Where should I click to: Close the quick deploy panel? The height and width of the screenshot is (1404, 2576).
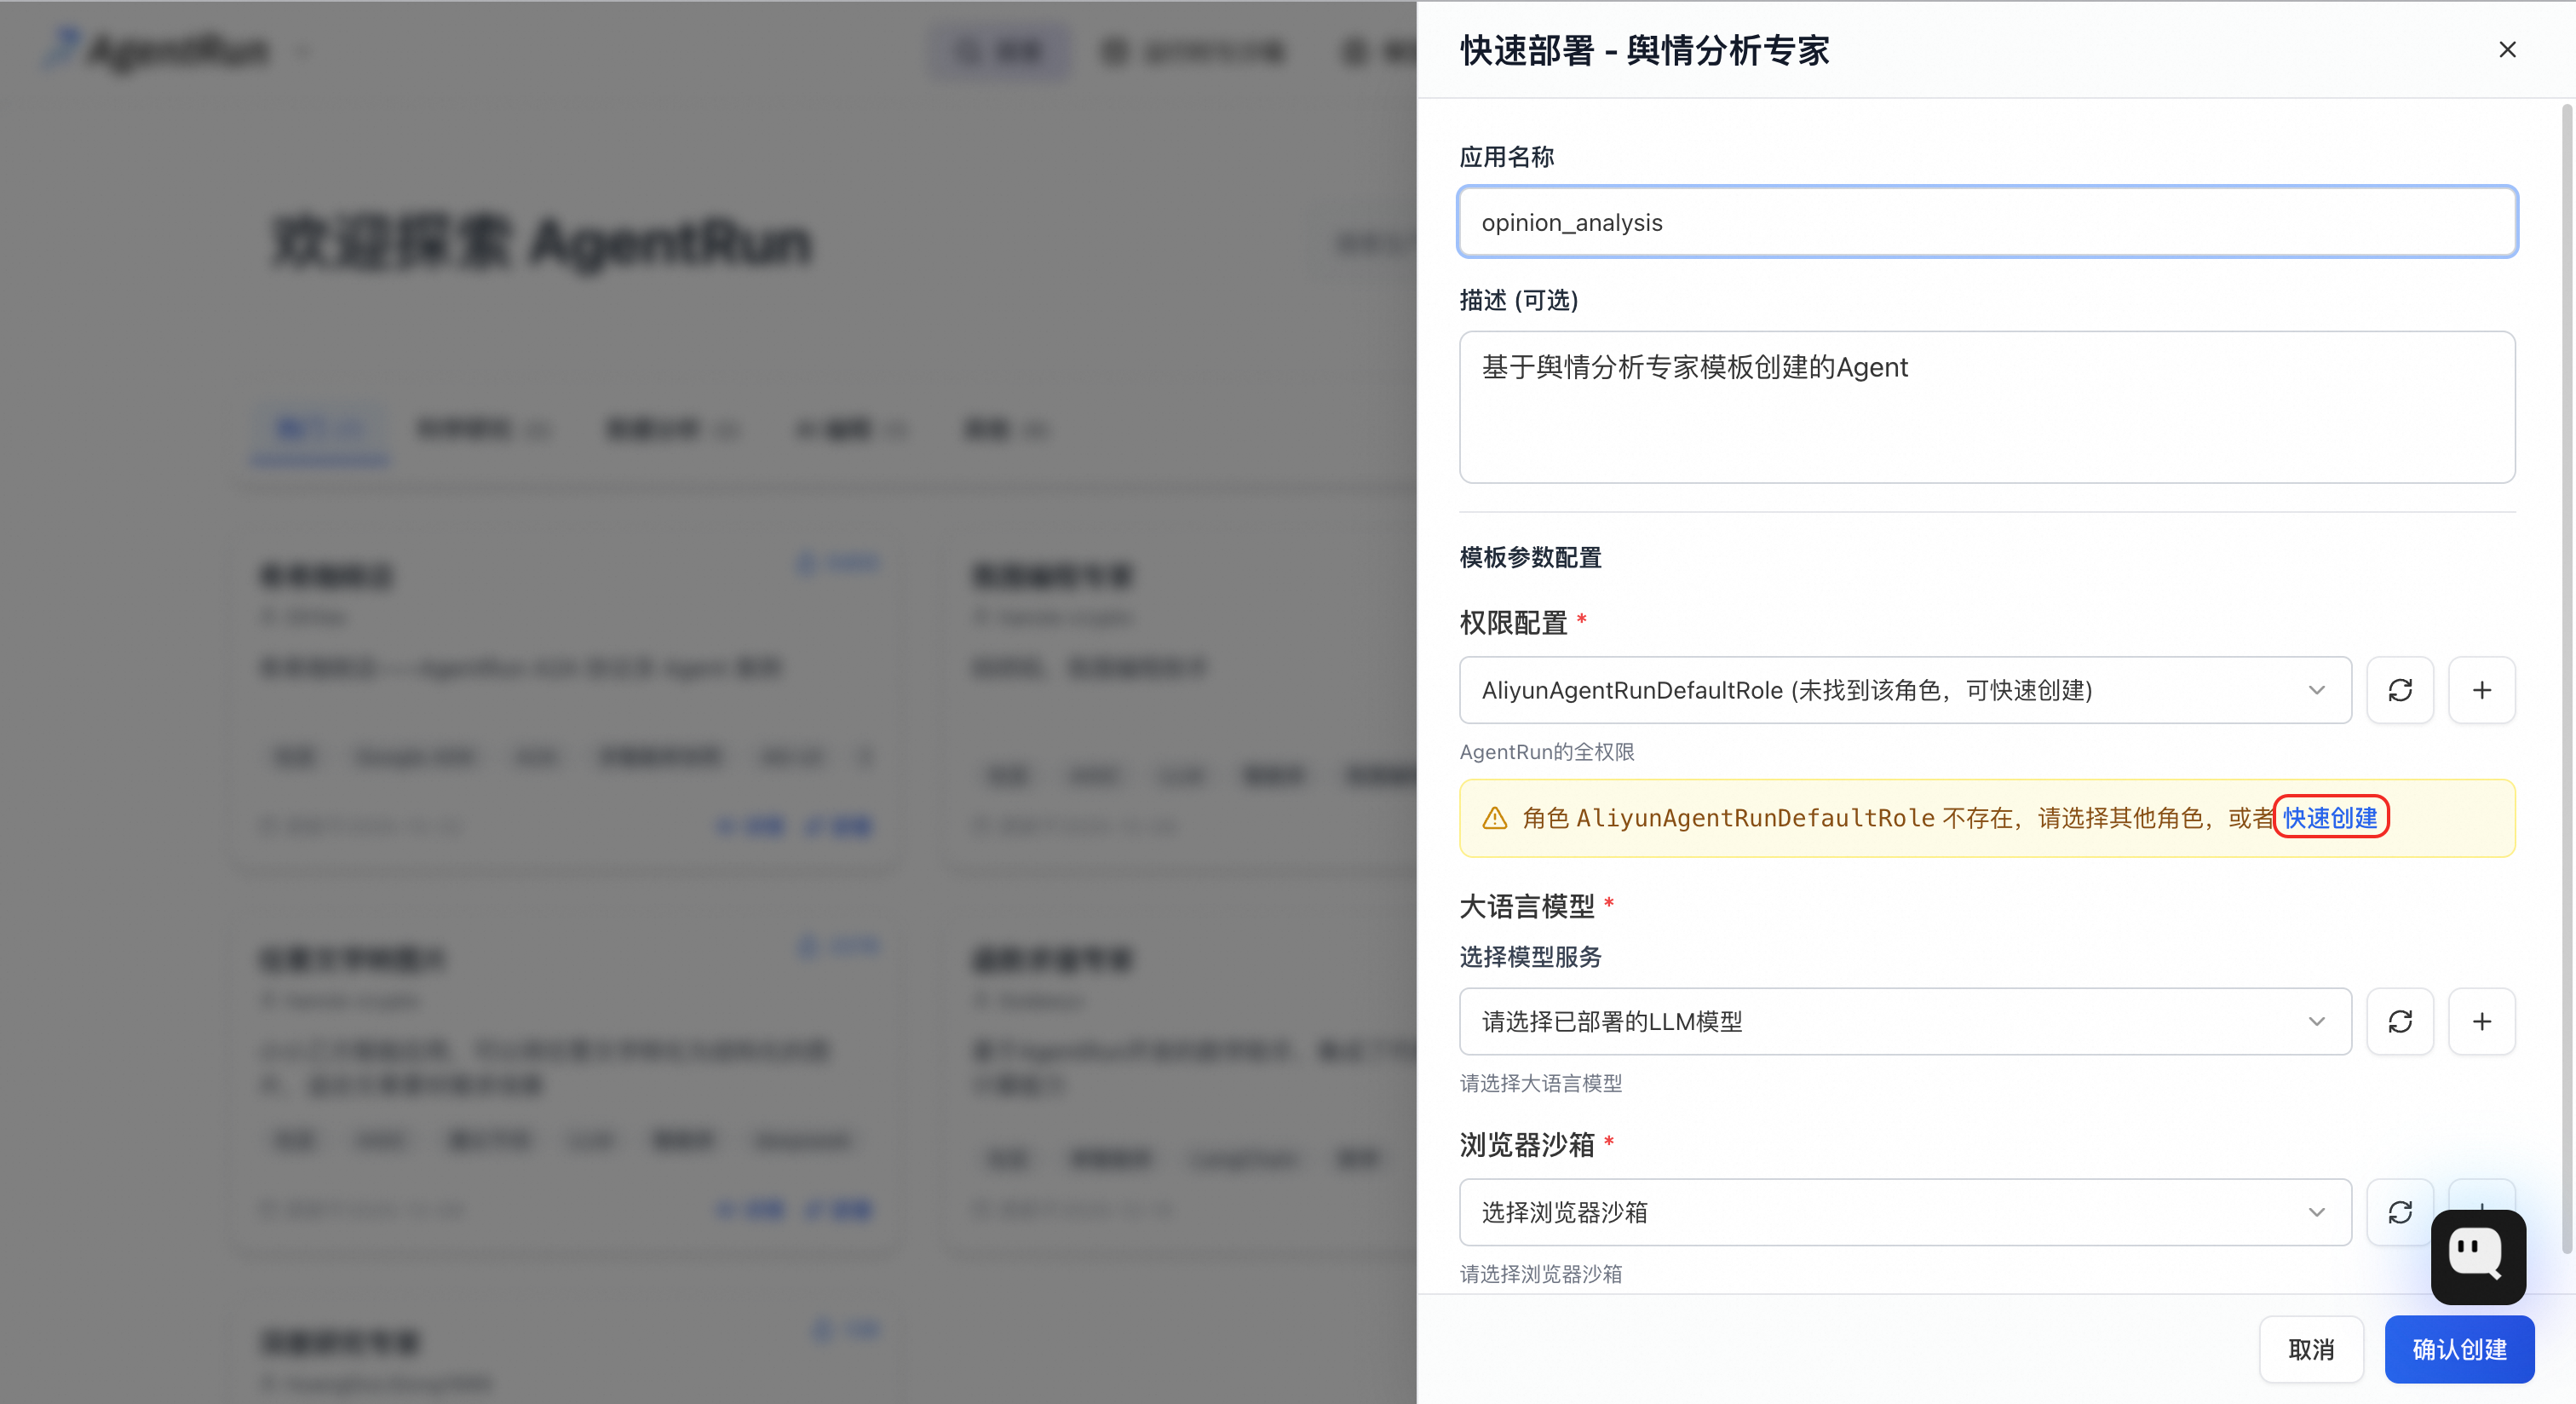tap(2507, 50)
